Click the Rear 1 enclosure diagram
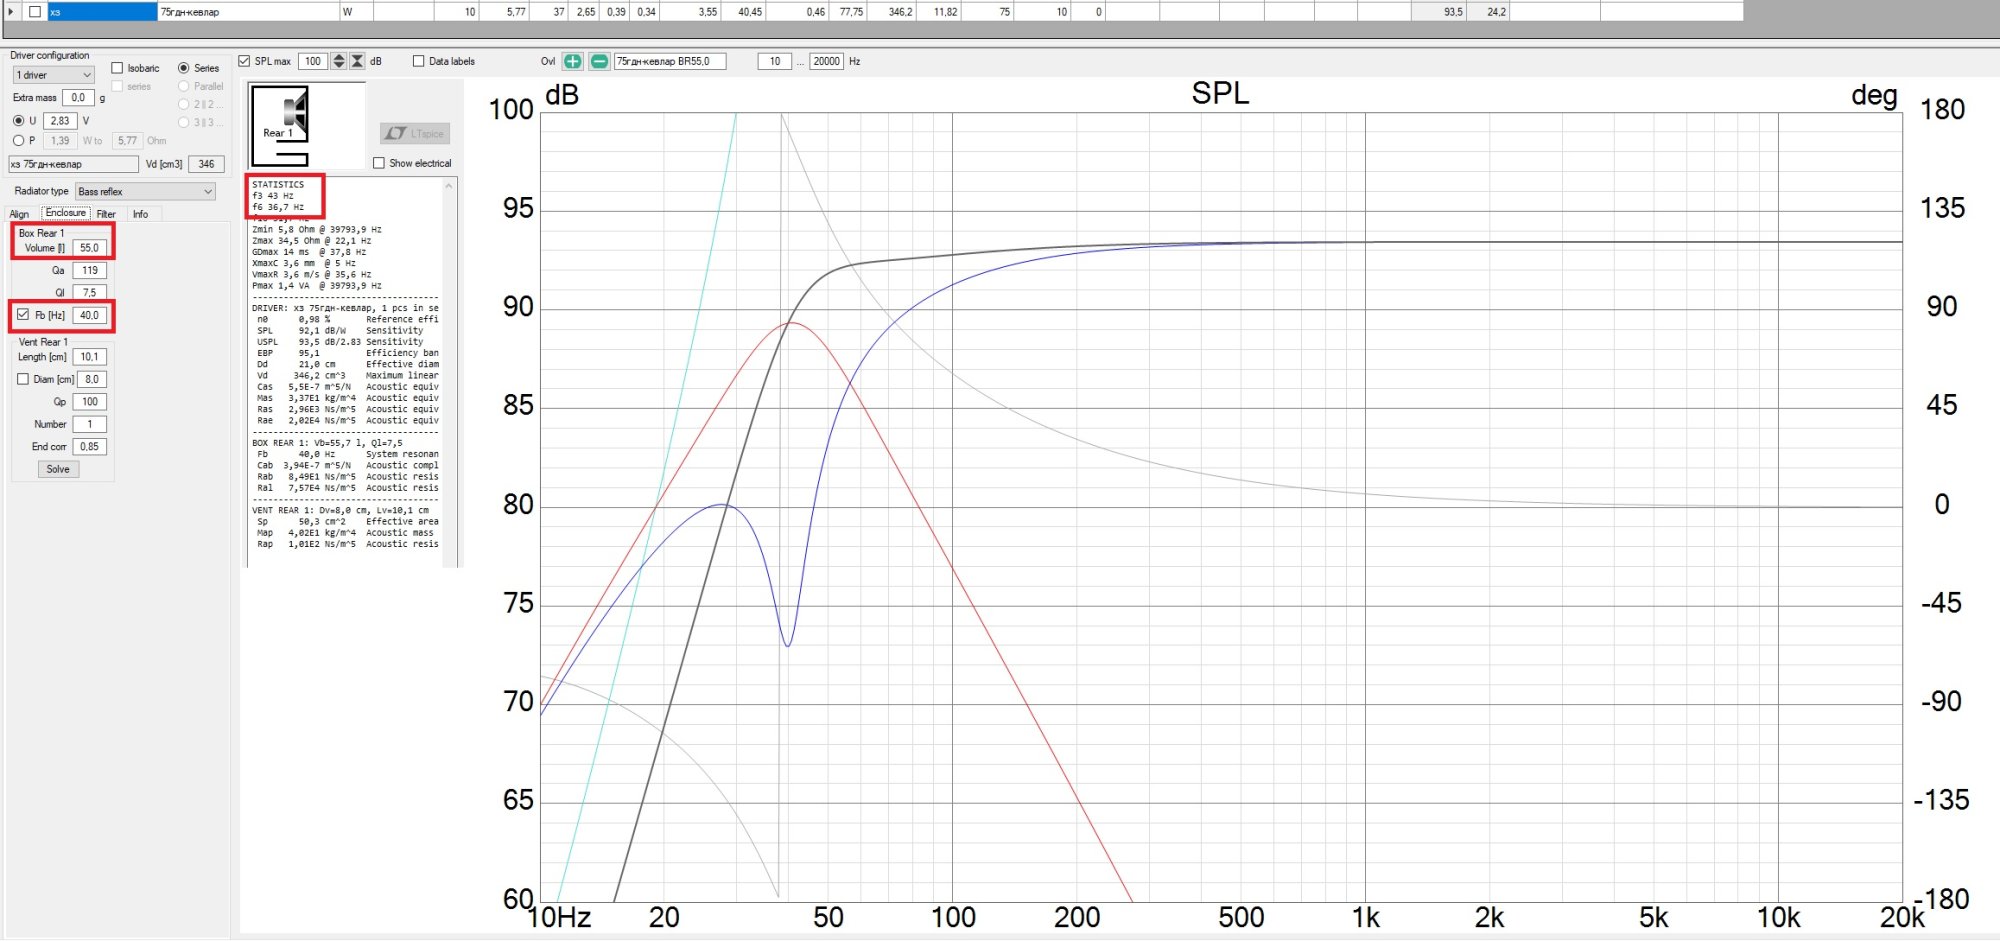 click(x=280, y=126)
